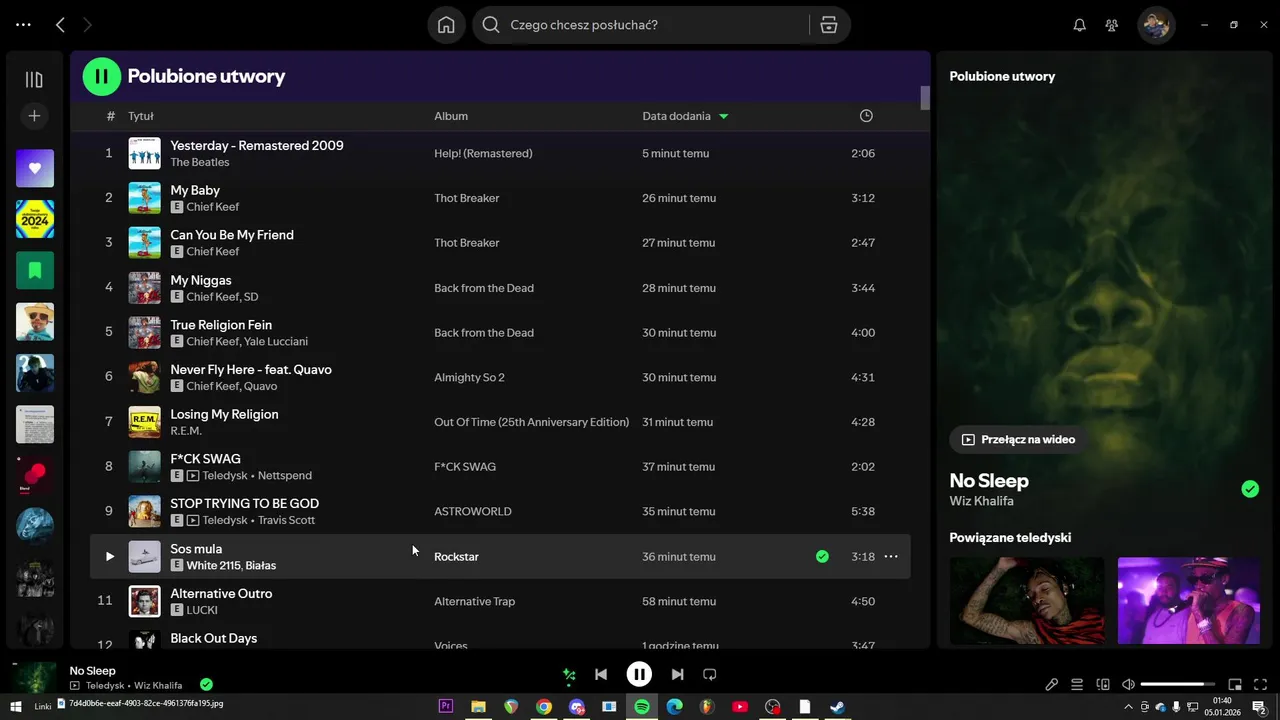1280x720 pixels.
Task: Skip to previous track
Action: point(601,675)
